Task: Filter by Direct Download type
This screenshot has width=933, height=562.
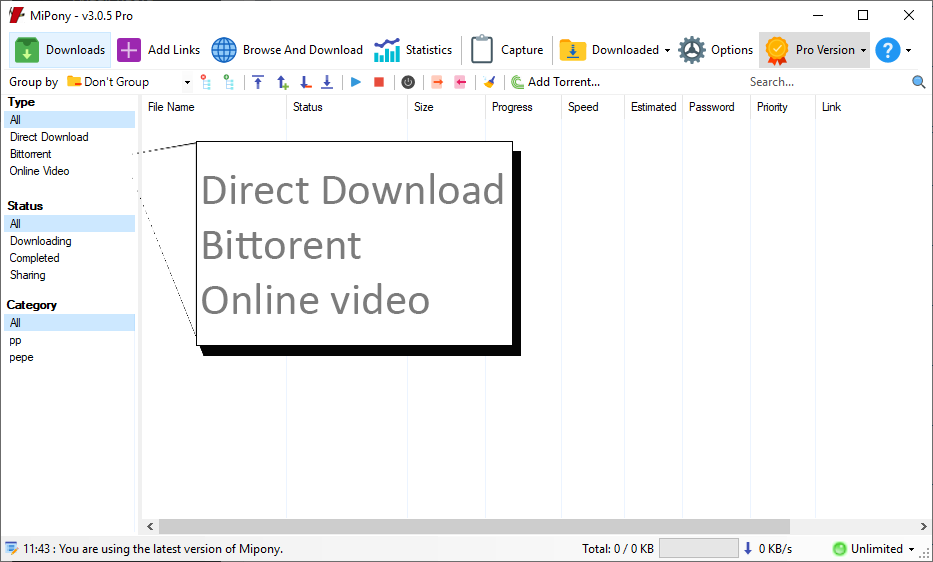Action: (49, 137)
